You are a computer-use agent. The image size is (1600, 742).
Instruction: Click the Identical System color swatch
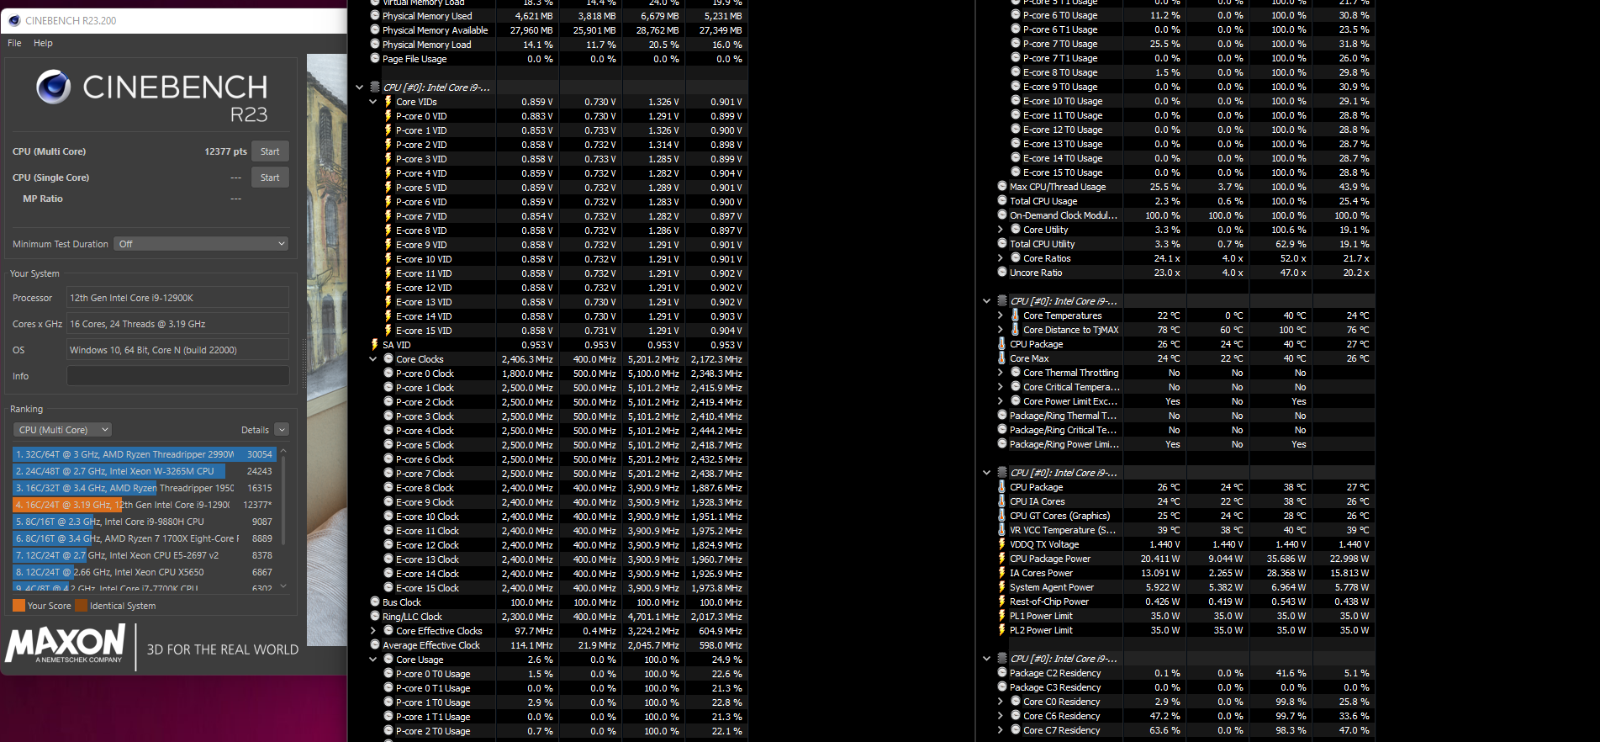point(82,605)
